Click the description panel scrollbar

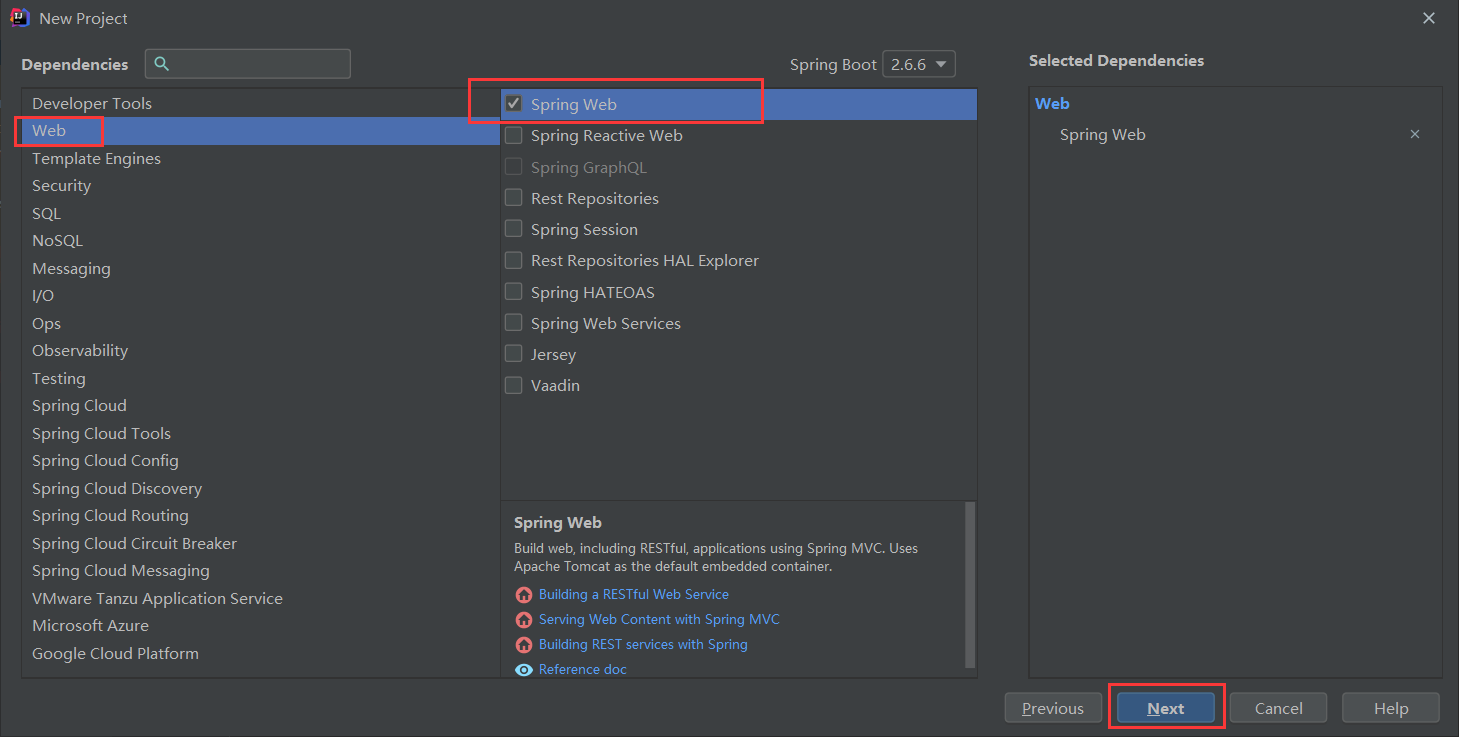coord(969,585)
